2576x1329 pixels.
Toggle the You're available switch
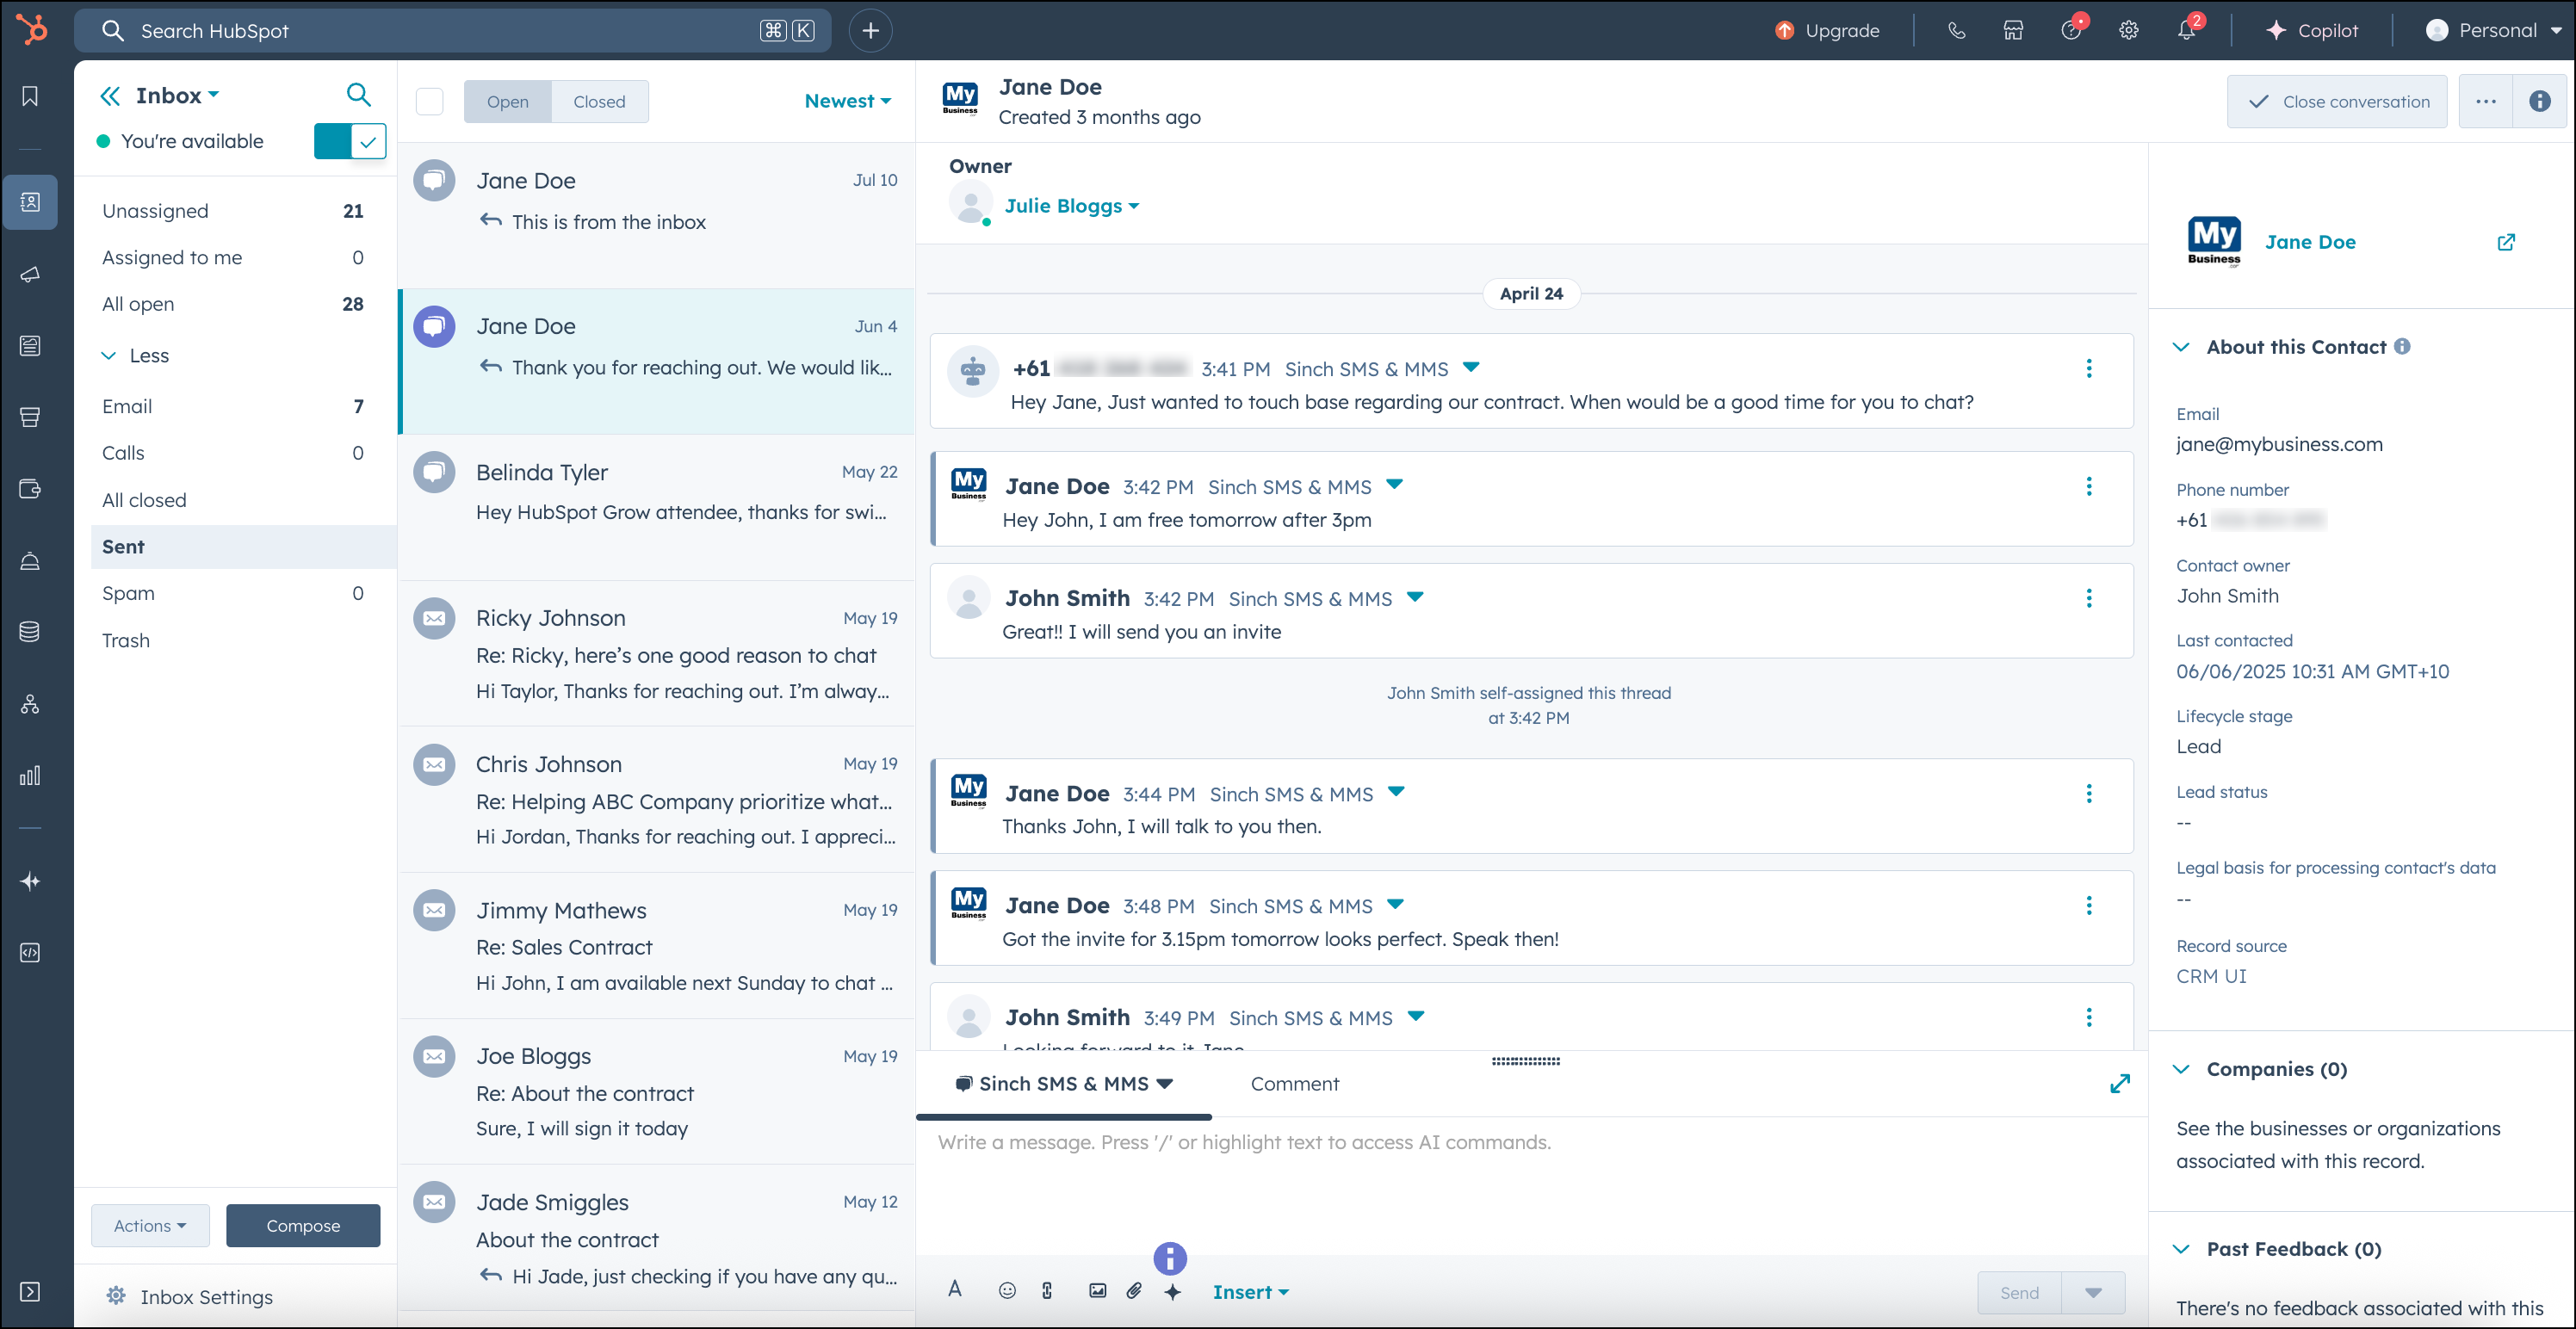click(350, 141)
